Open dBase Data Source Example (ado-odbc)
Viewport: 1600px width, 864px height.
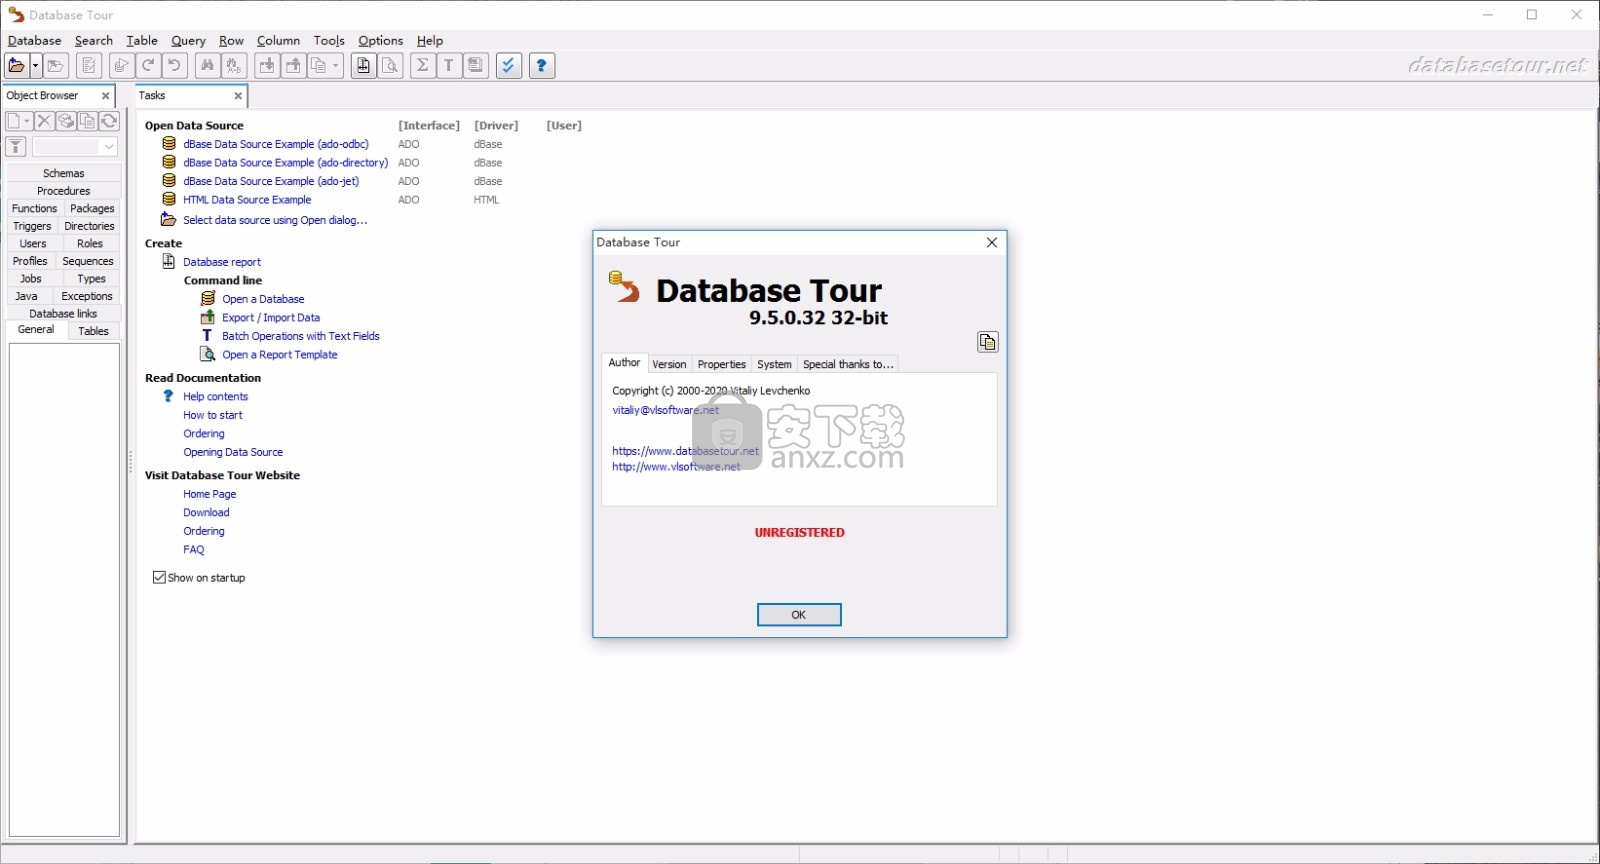click(x=276, y=144)
